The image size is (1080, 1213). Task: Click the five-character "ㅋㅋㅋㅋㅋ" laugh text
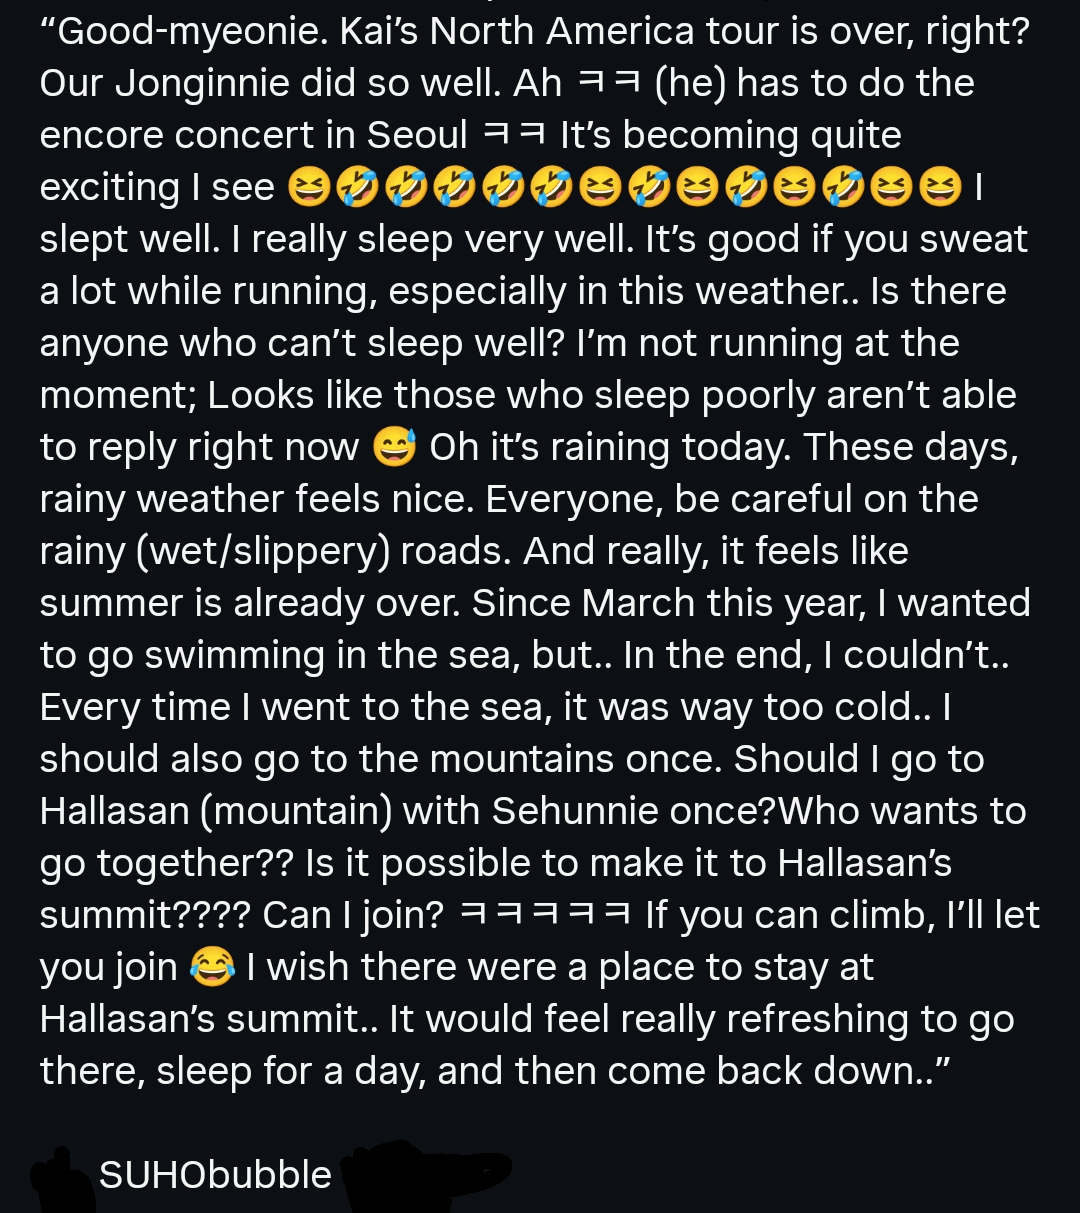pyautogui.click(x=544, y=915)
